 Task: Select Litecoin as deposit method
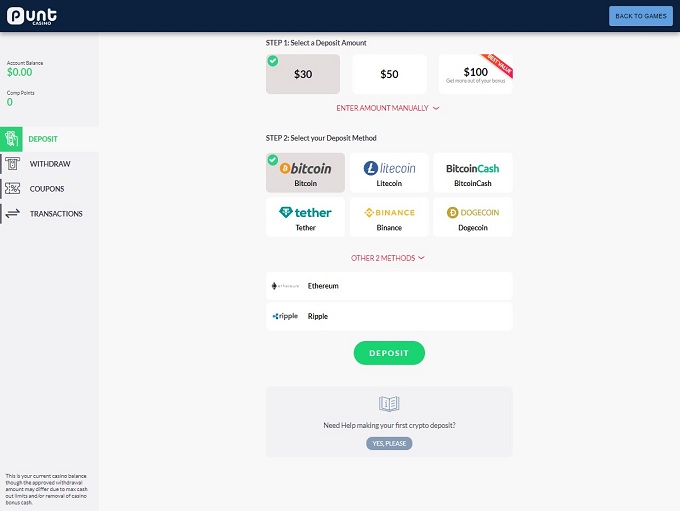pos(389,173)
